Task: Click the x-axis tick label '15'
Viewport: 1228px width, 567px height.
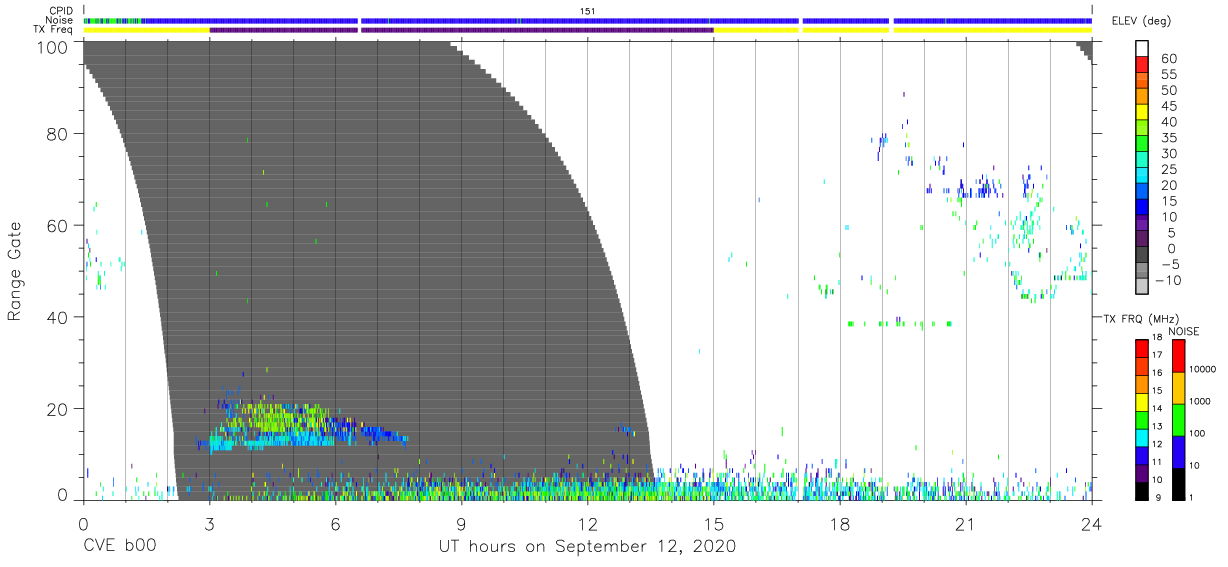Action: pyautogui.click(x=713, y=523)
